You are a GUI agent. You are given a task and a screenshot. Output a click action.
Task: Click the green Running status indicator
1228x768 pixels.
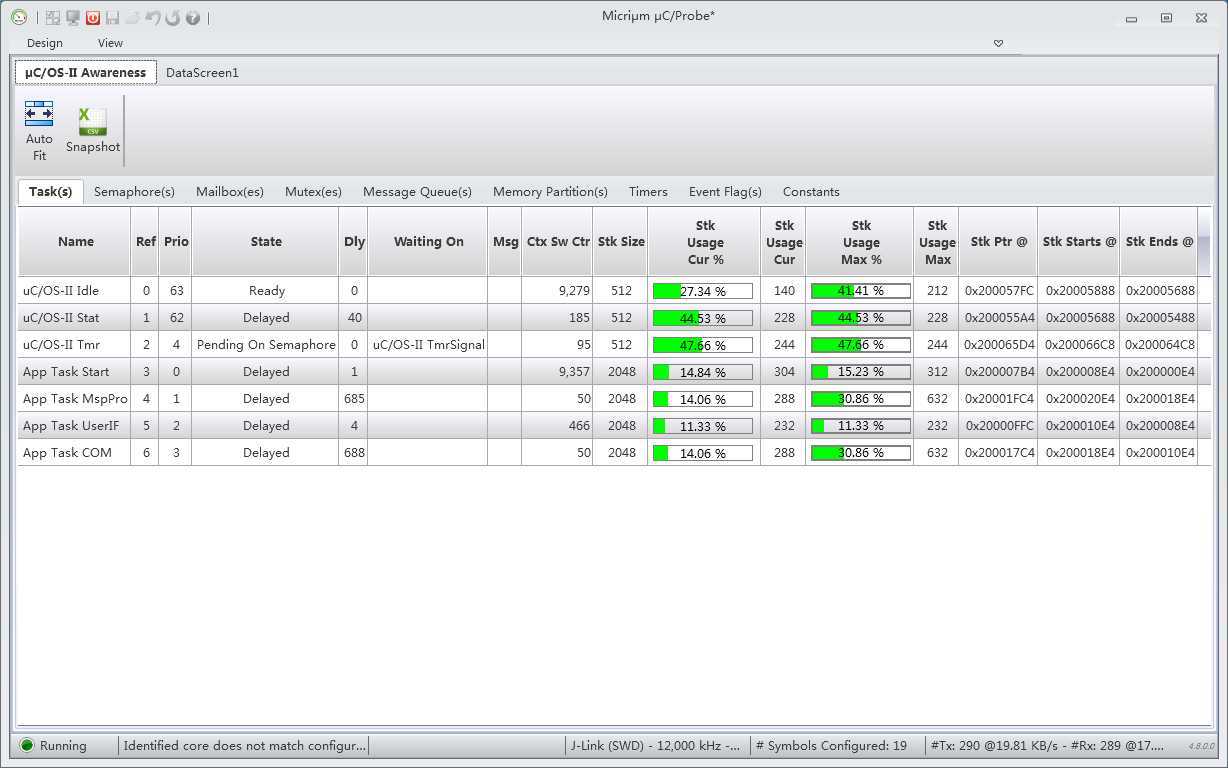[x=27, y=745]
